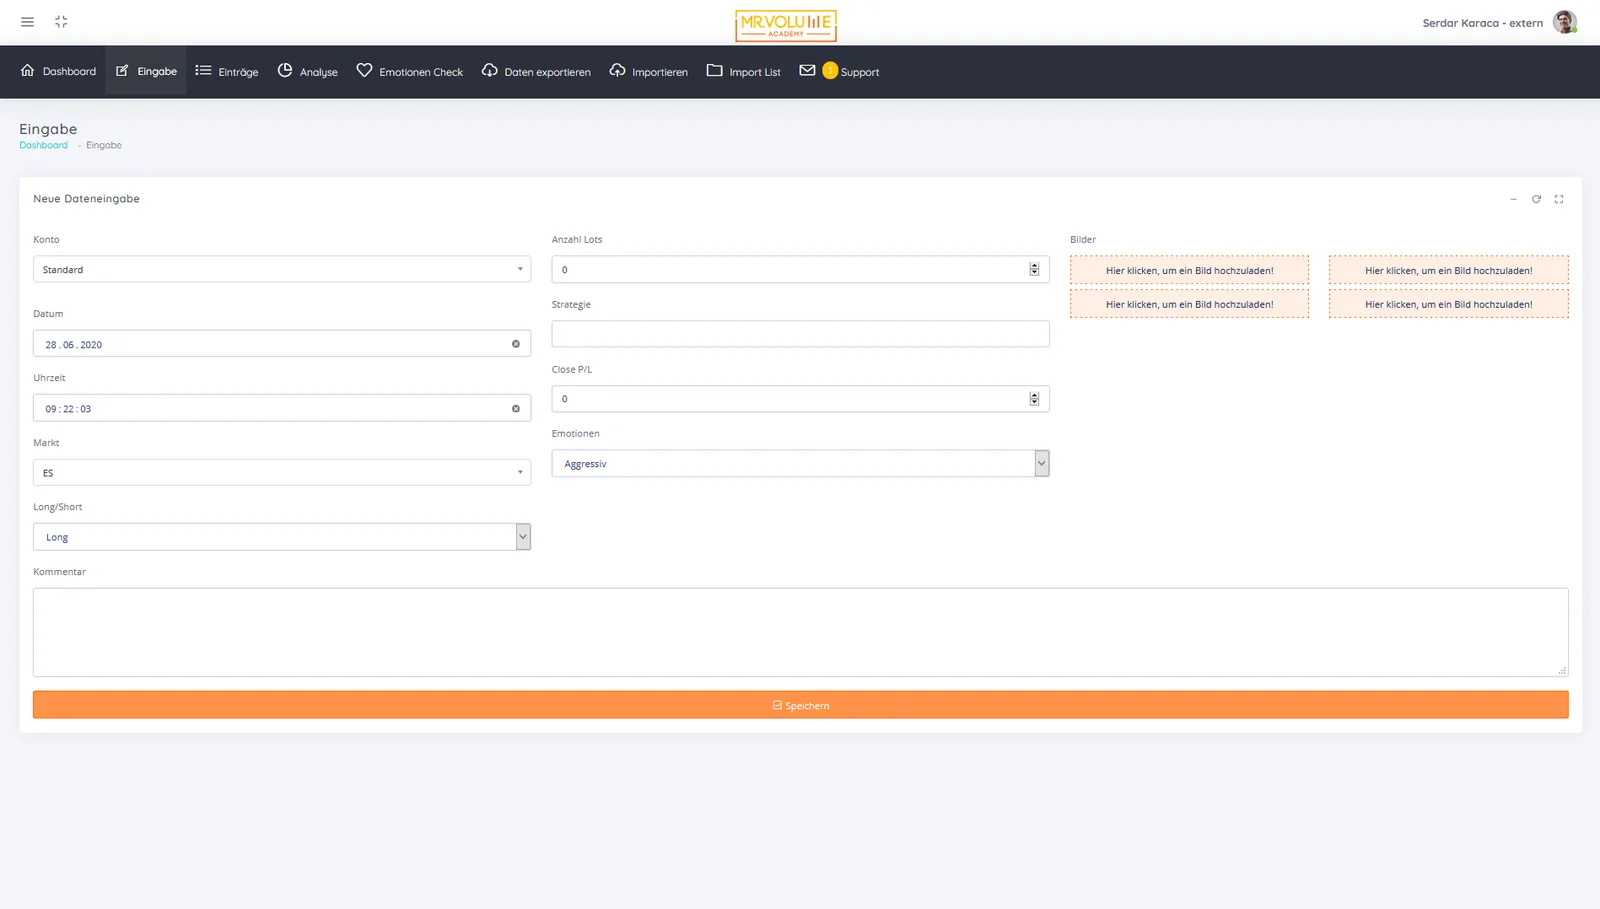
Task: Click the Strategie text field
Action: coord(800,334)
